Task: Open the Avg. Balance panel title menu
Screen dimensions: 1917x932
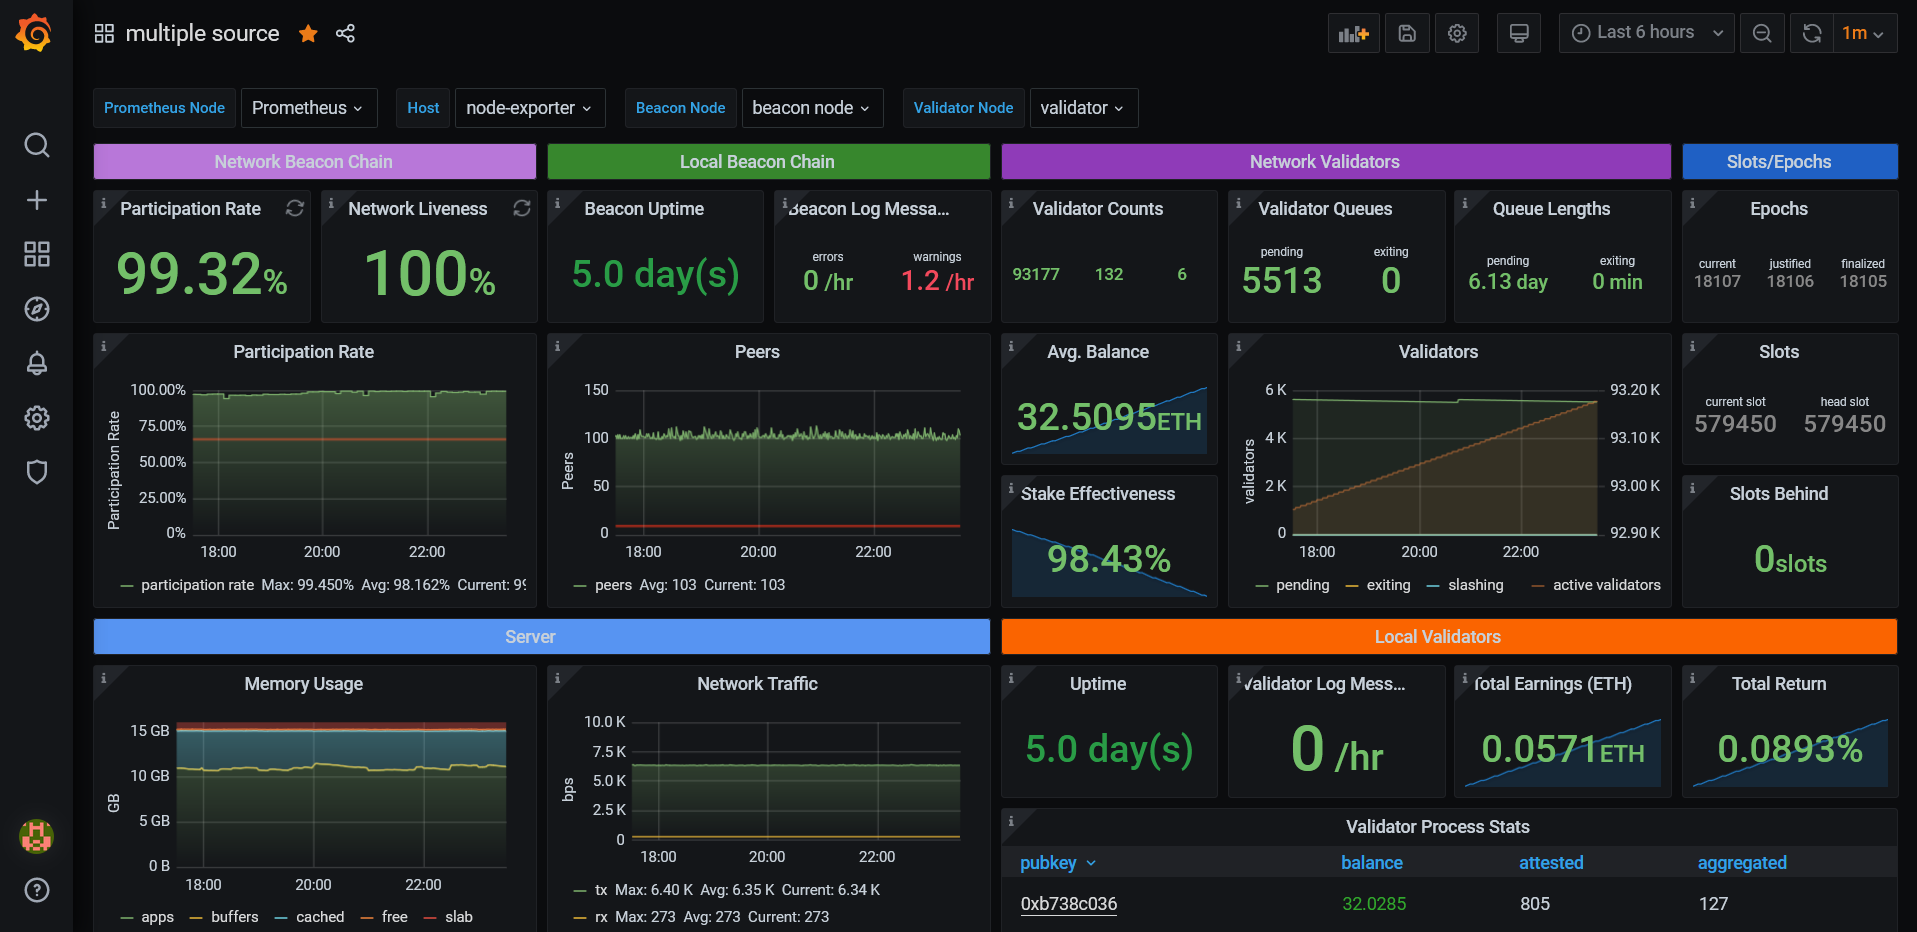Action: 1098,352
